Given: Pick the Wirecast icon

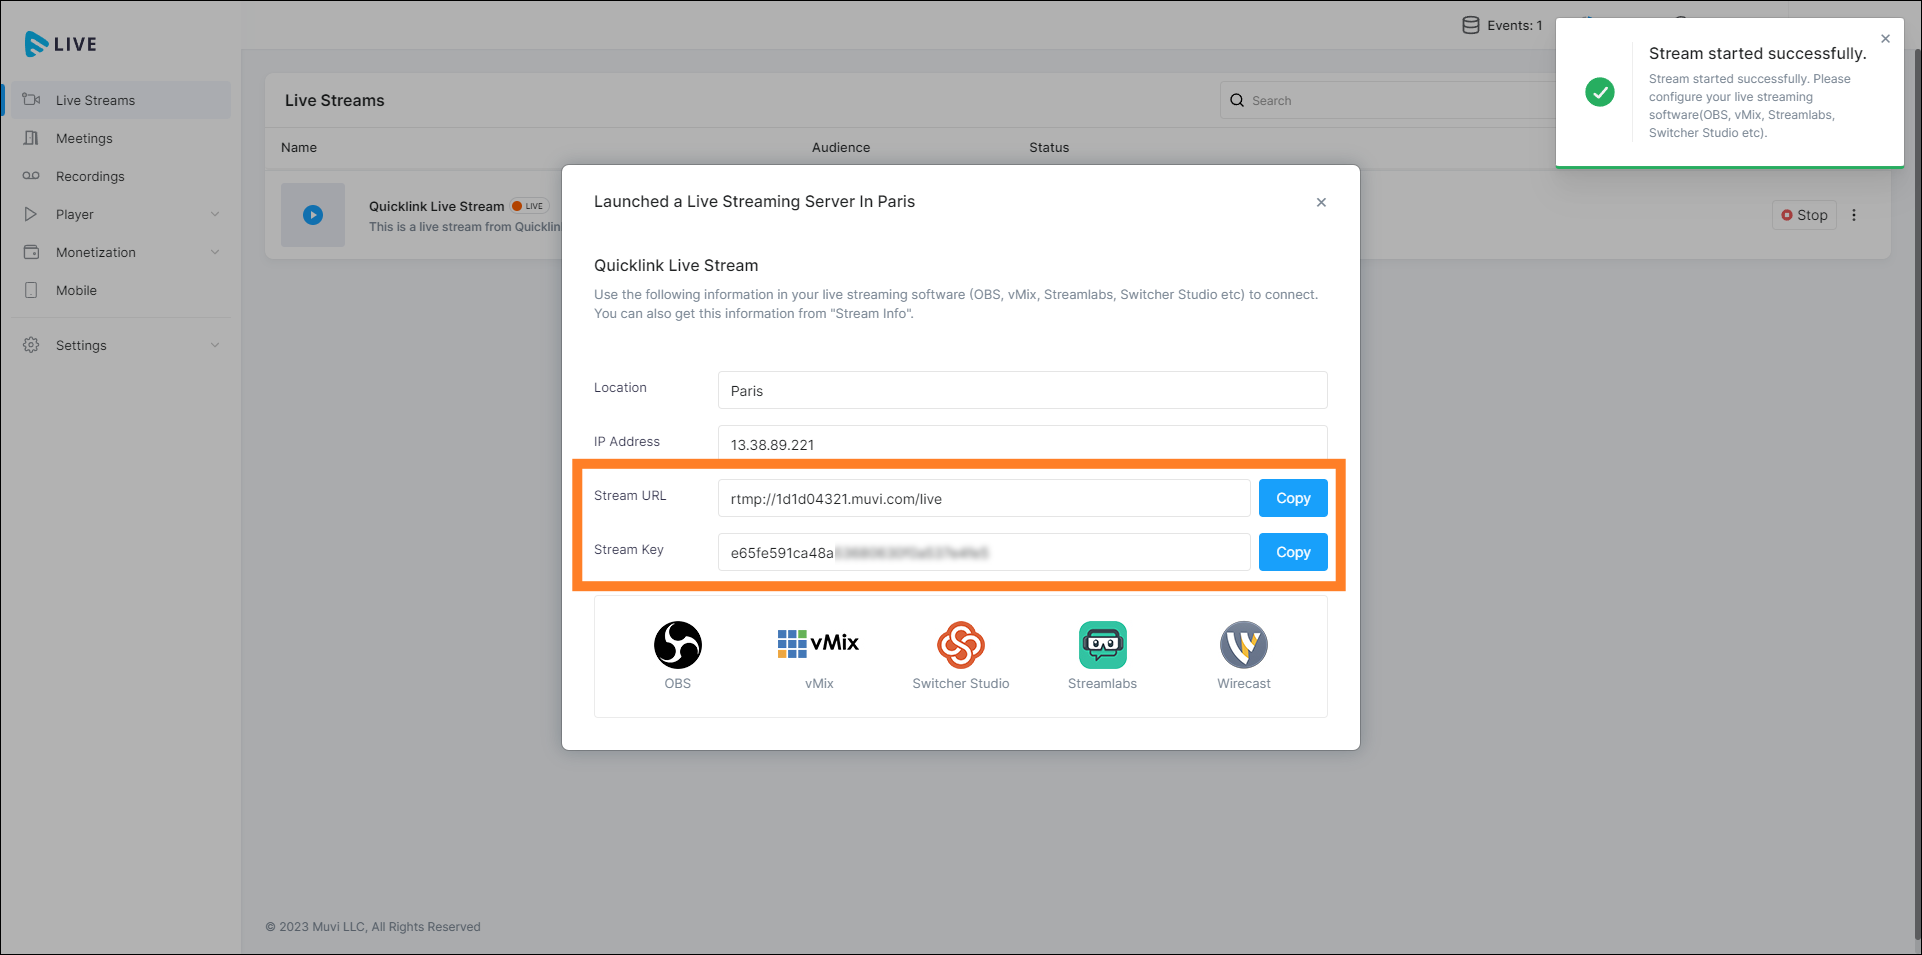Looking at the screenshot, I should [x=1243, y=645].
